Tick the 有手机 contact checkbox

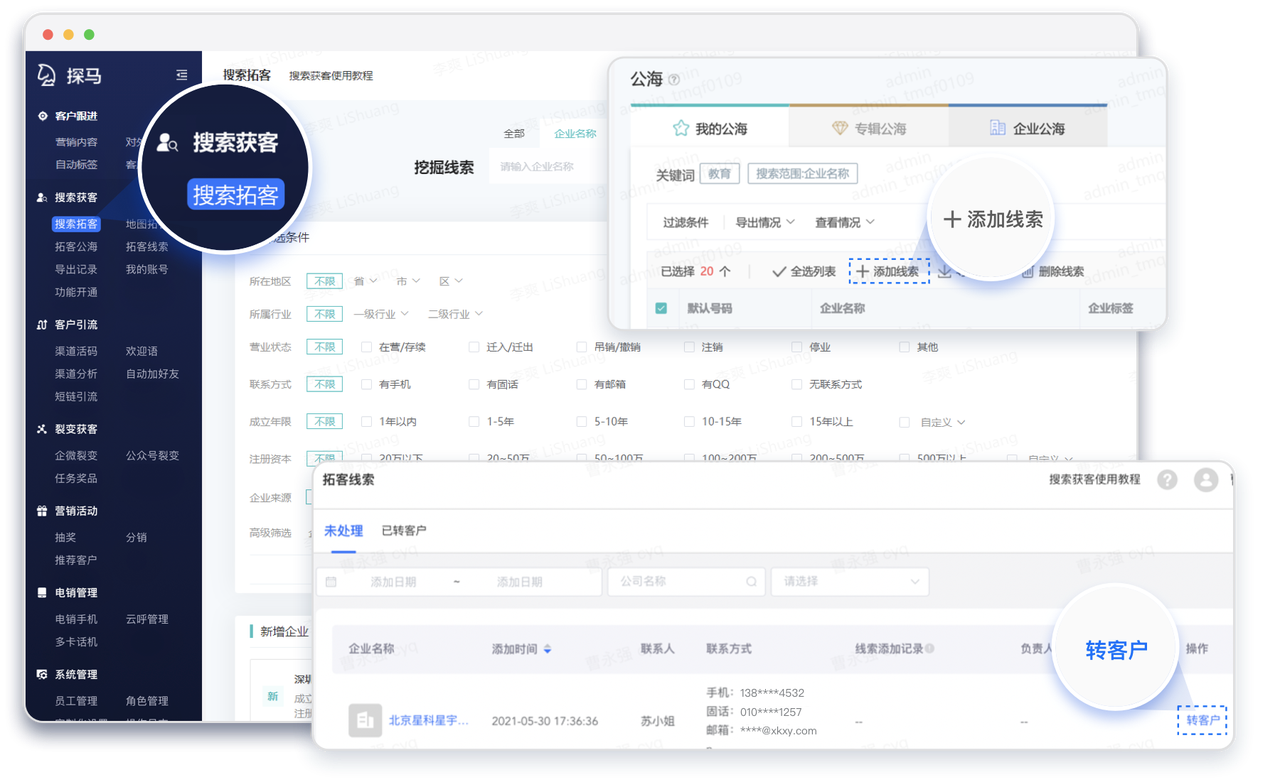366,384
